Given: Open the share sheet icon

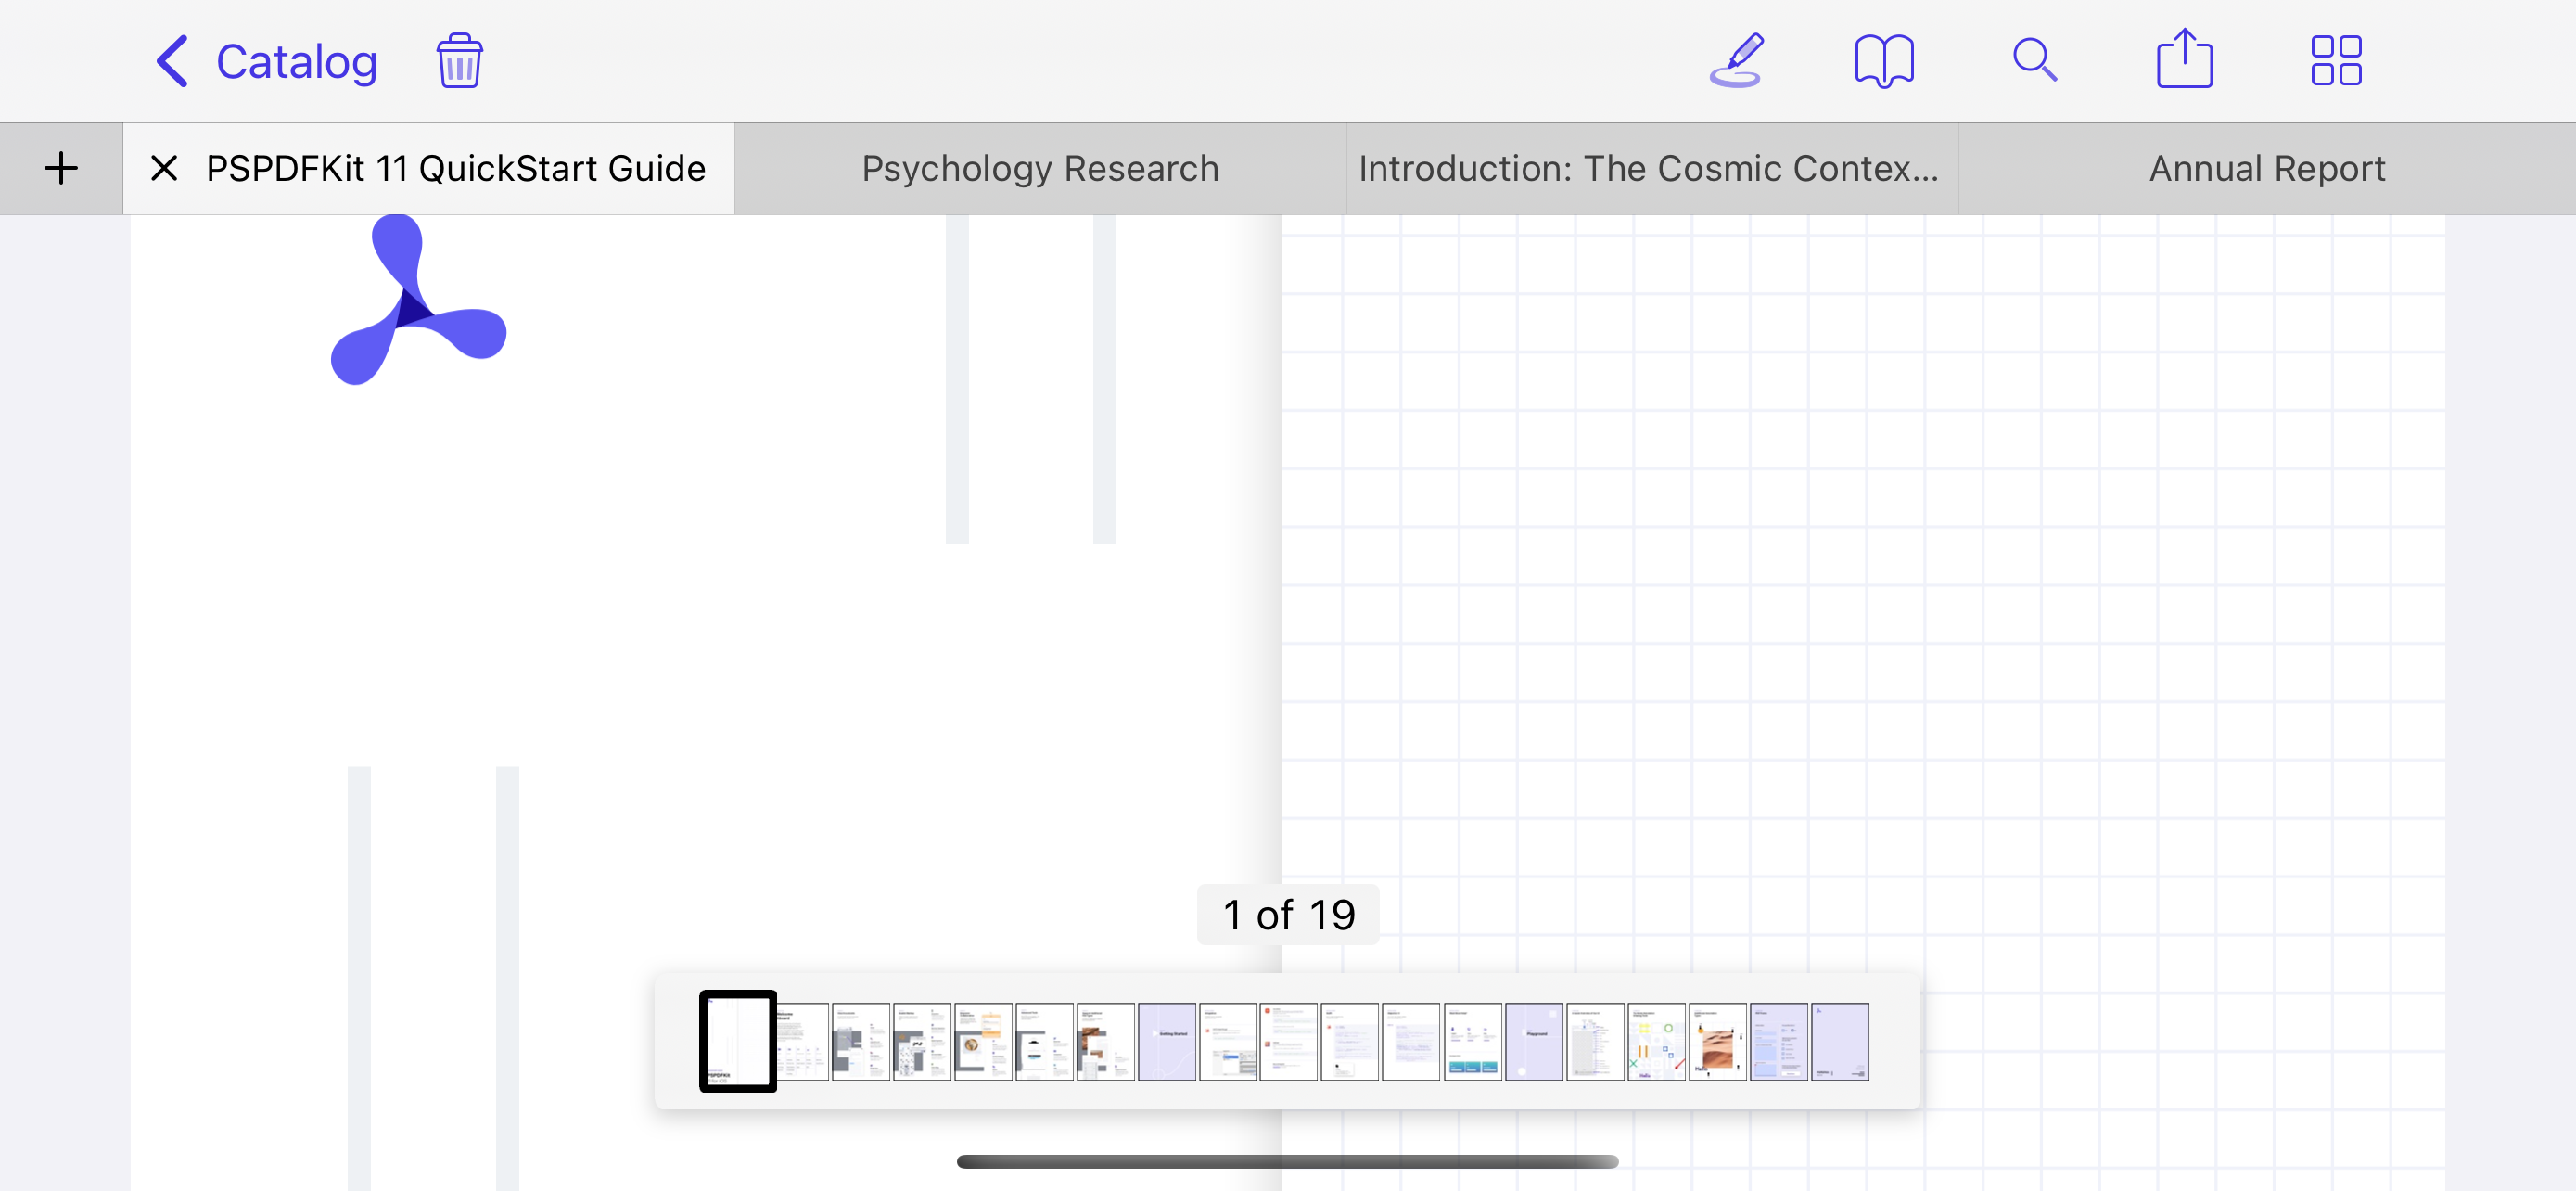Looking at the screenshot, I should (x=2185, y=61).
